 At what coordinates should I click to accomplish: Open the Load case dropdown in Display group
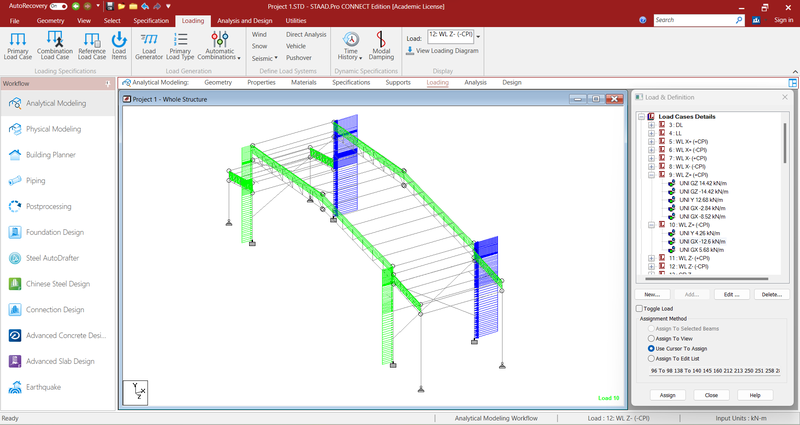[478, 37]
